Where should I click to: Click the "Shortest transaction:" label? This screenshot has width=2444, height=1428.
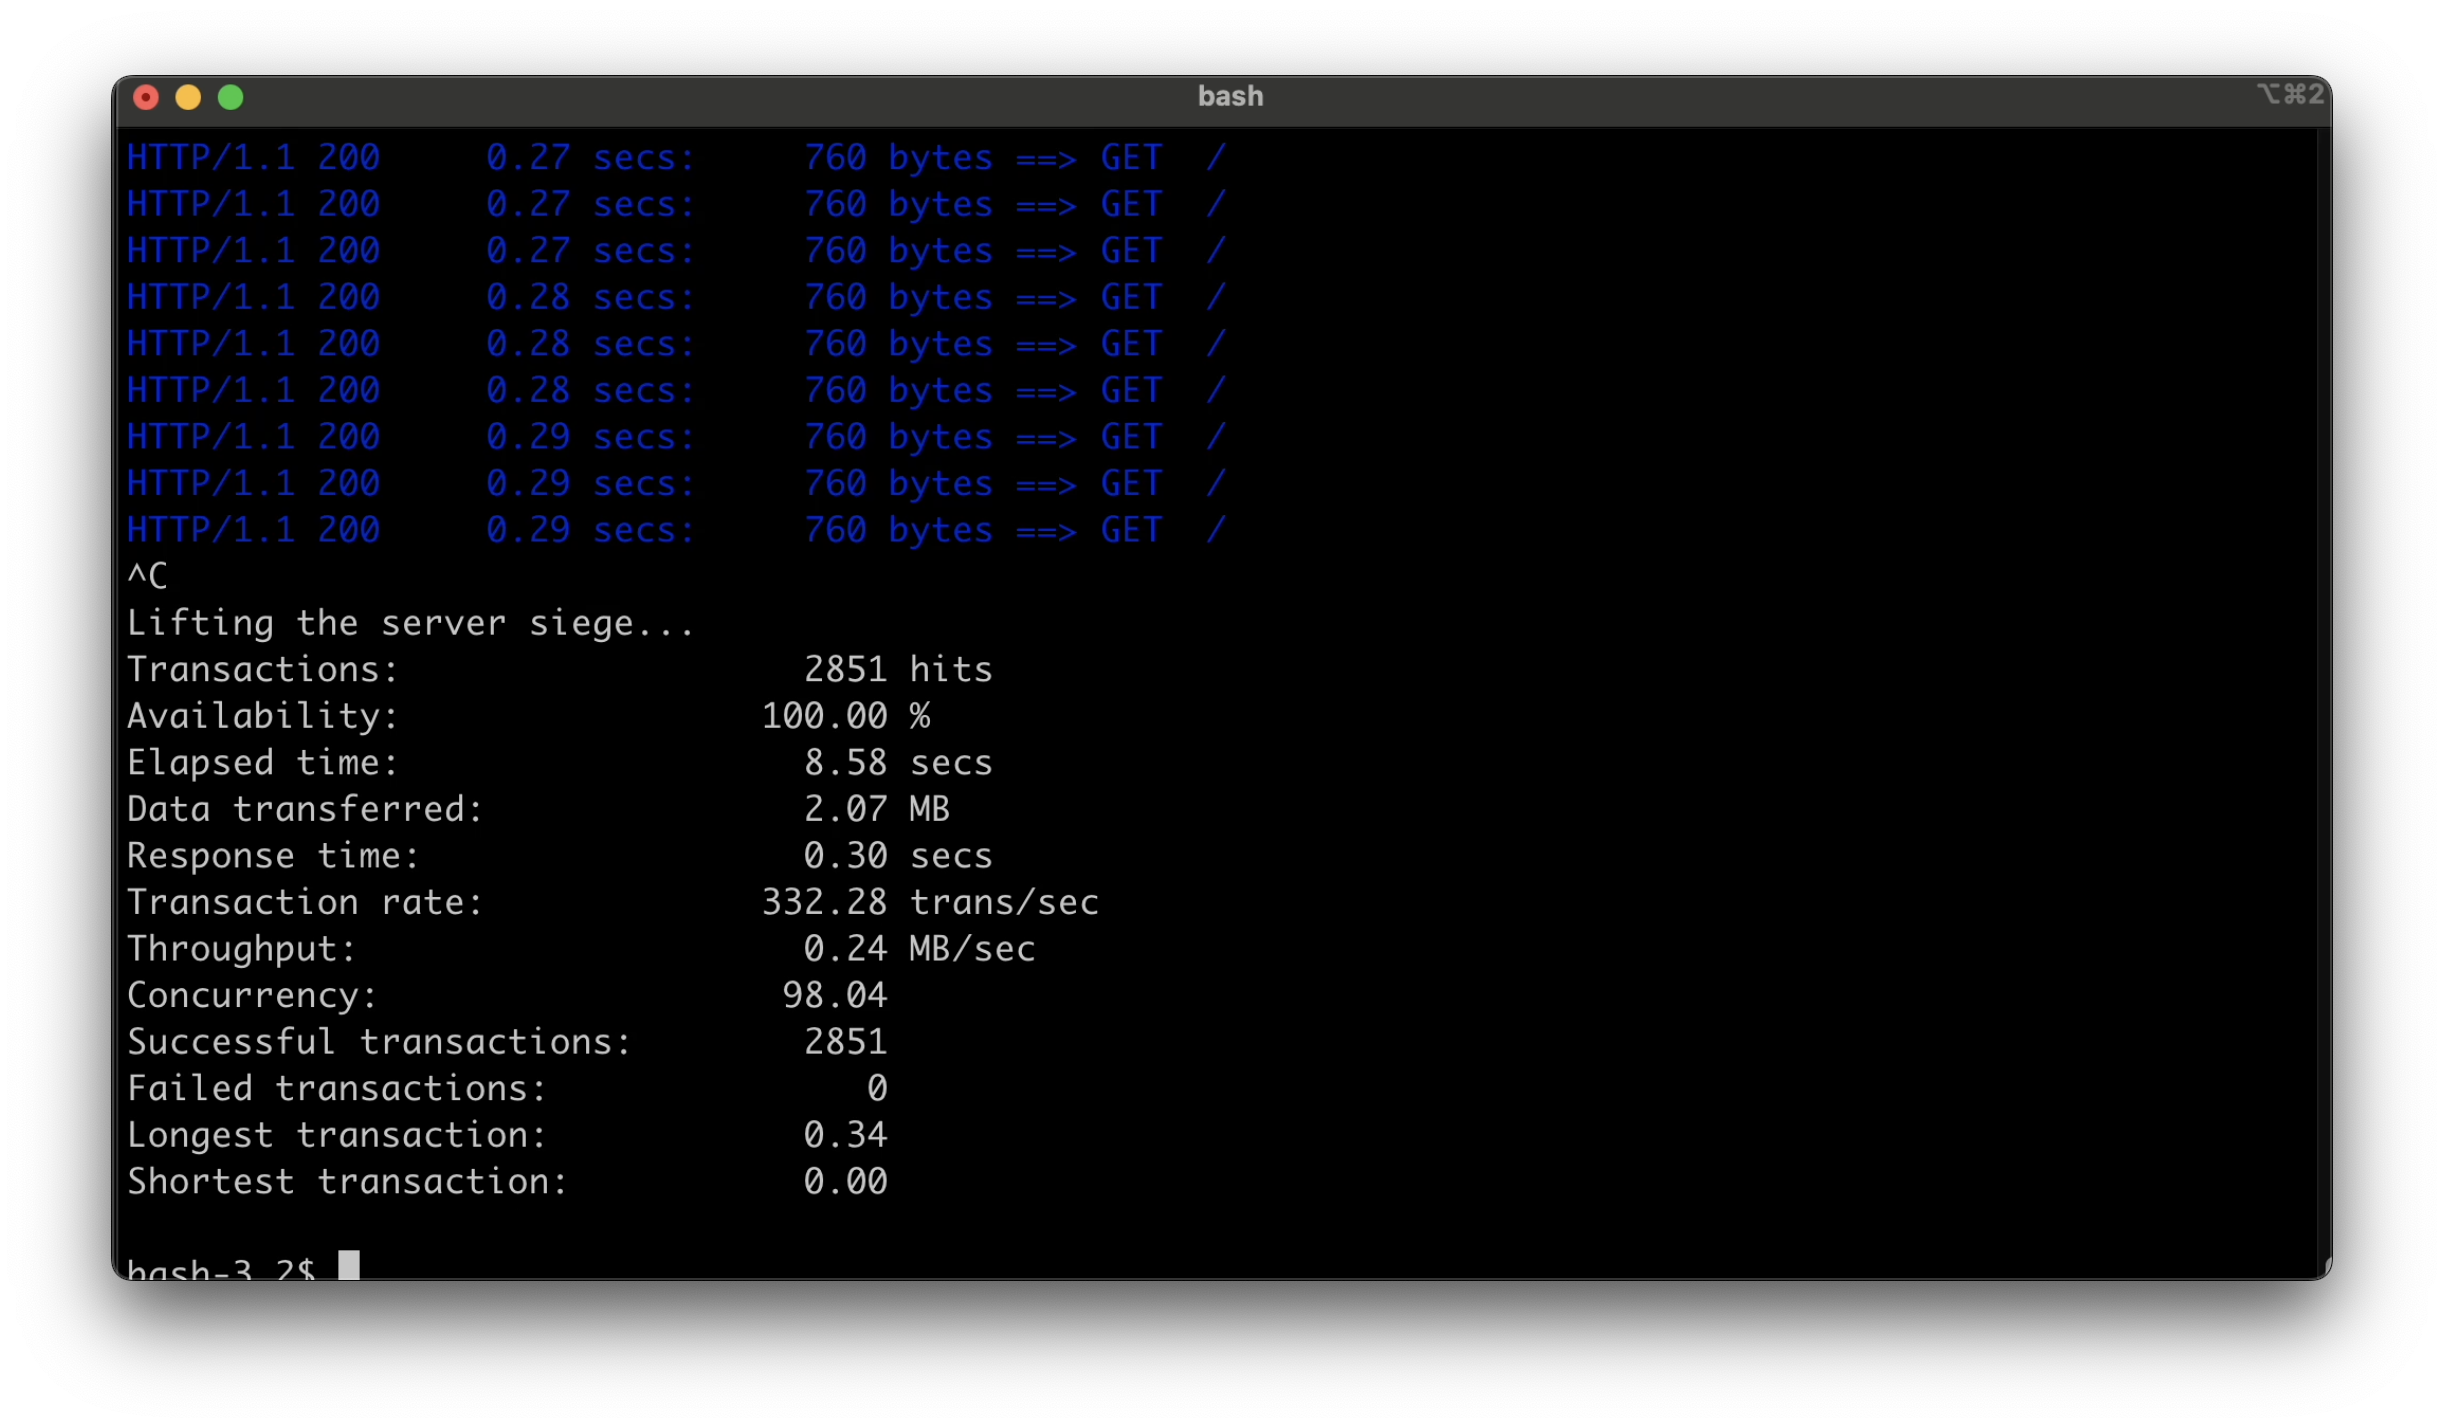coord(347,1182)
